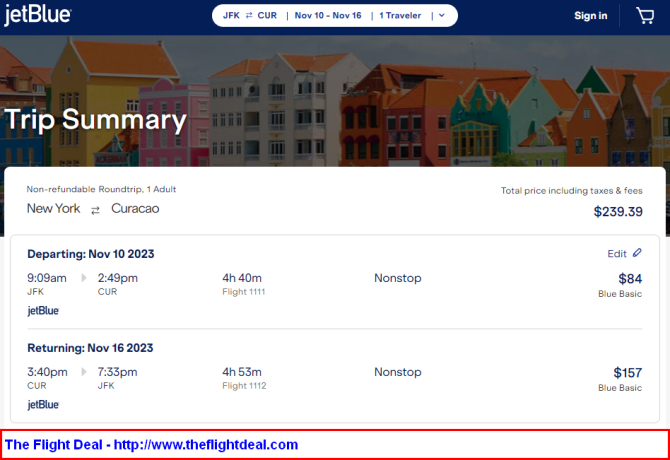Click Non-refundable Roundtrip, 1 Adult text
670x460 pixels.
pos(101,189)
